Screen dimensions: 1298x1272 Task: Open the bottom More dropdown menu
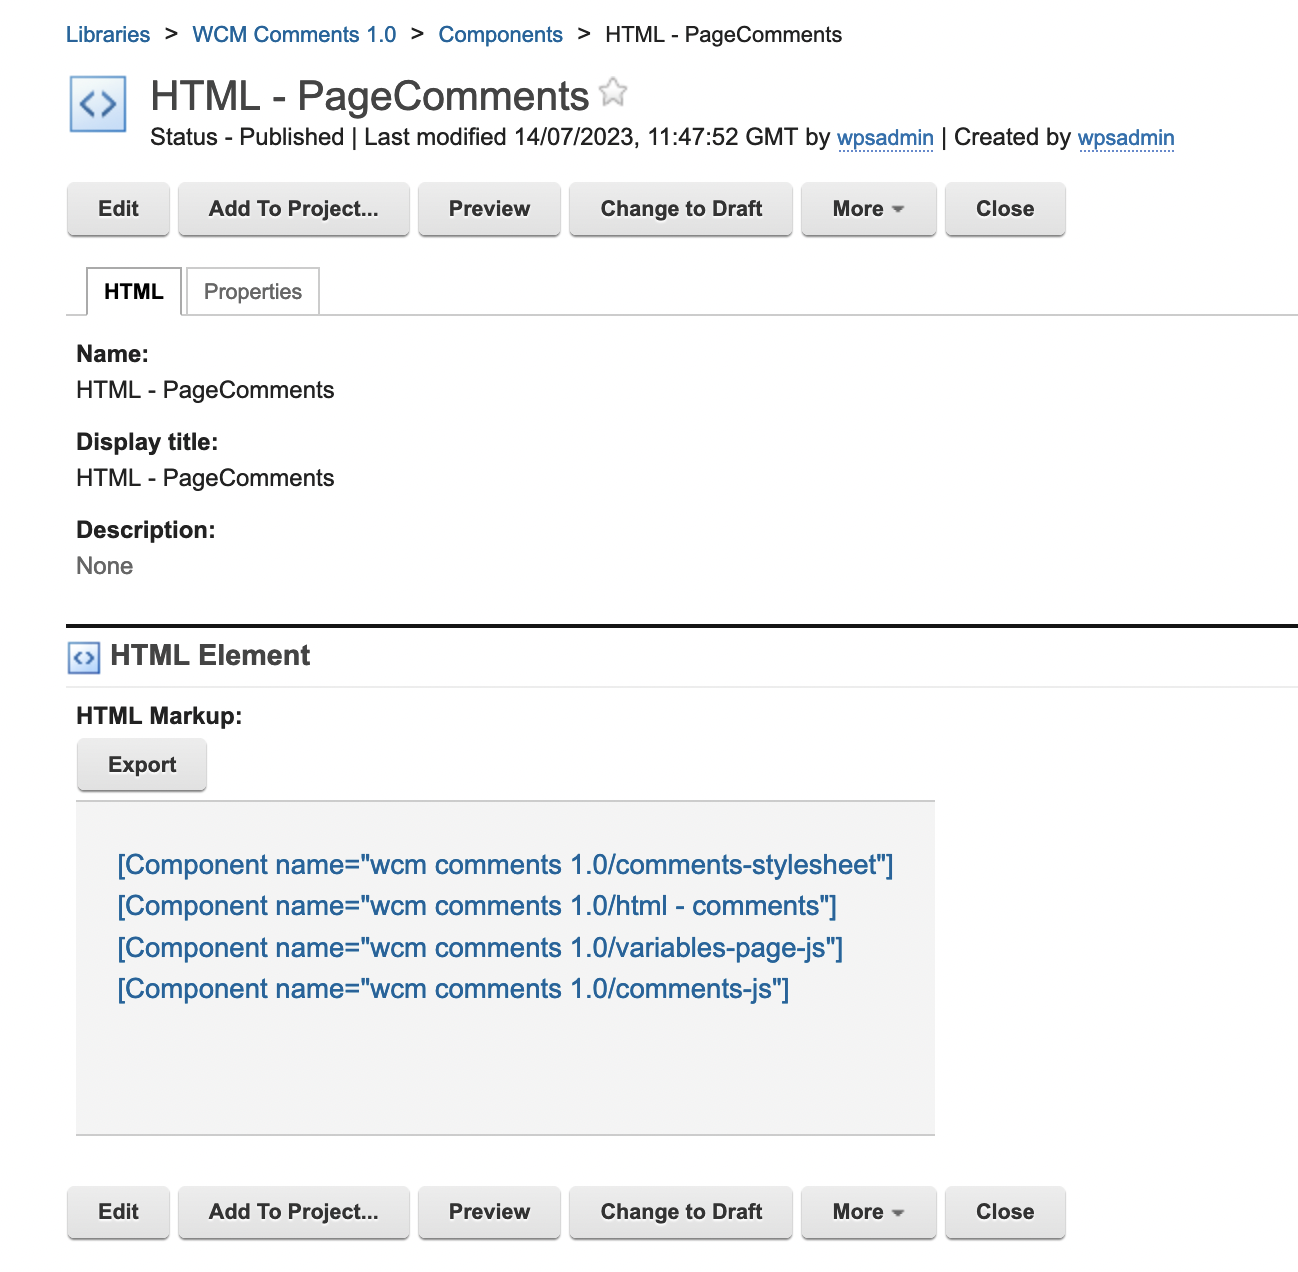coord(867,1212)
